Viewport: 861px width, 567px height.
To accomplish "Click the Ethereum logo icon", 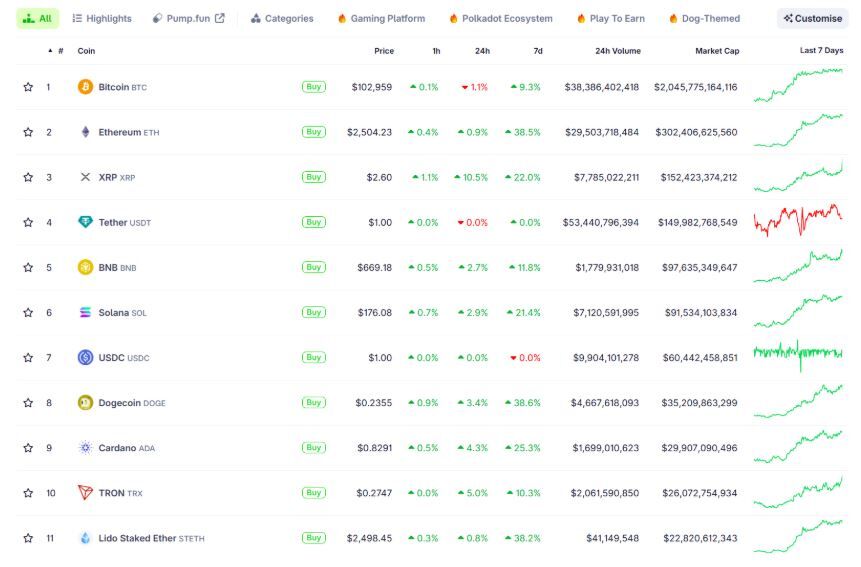I will [x=85, y=132].
